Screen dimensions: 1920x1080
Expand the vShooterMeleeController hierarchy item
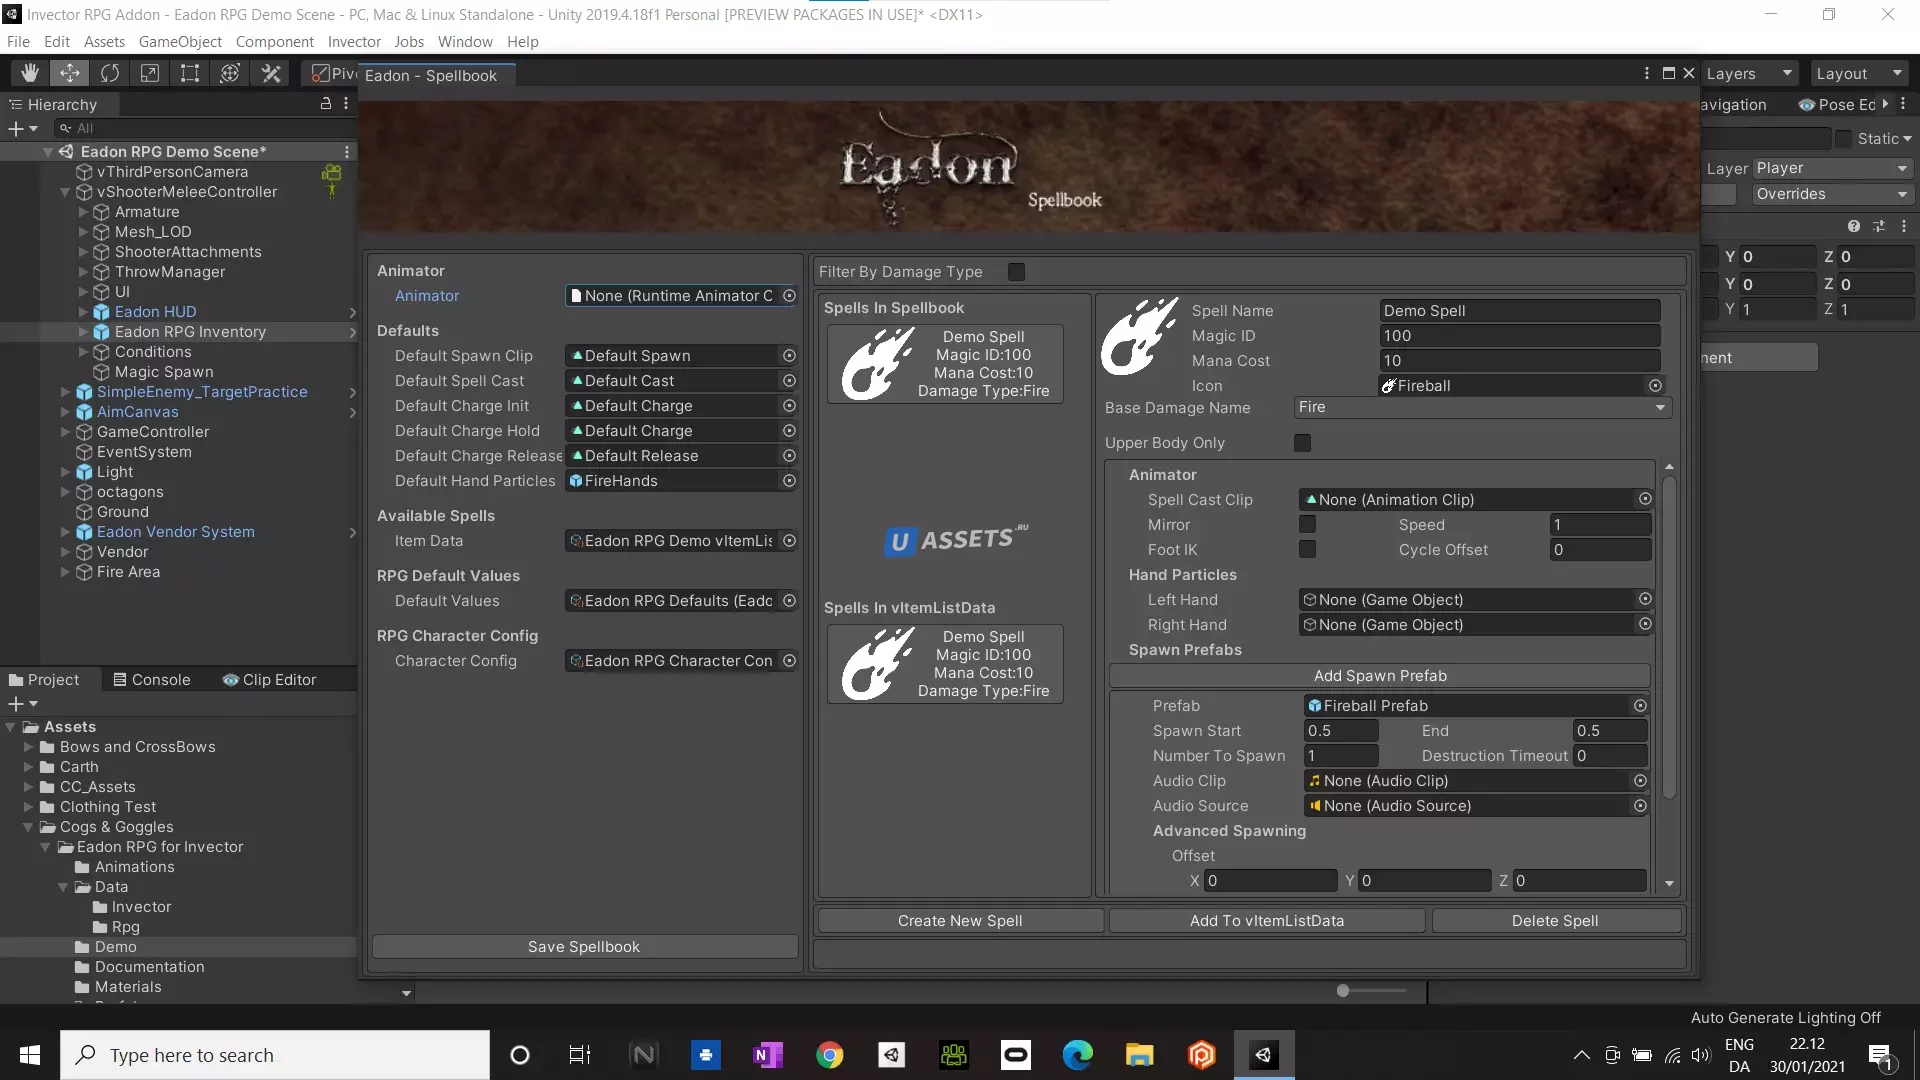(x=65, y=192)
